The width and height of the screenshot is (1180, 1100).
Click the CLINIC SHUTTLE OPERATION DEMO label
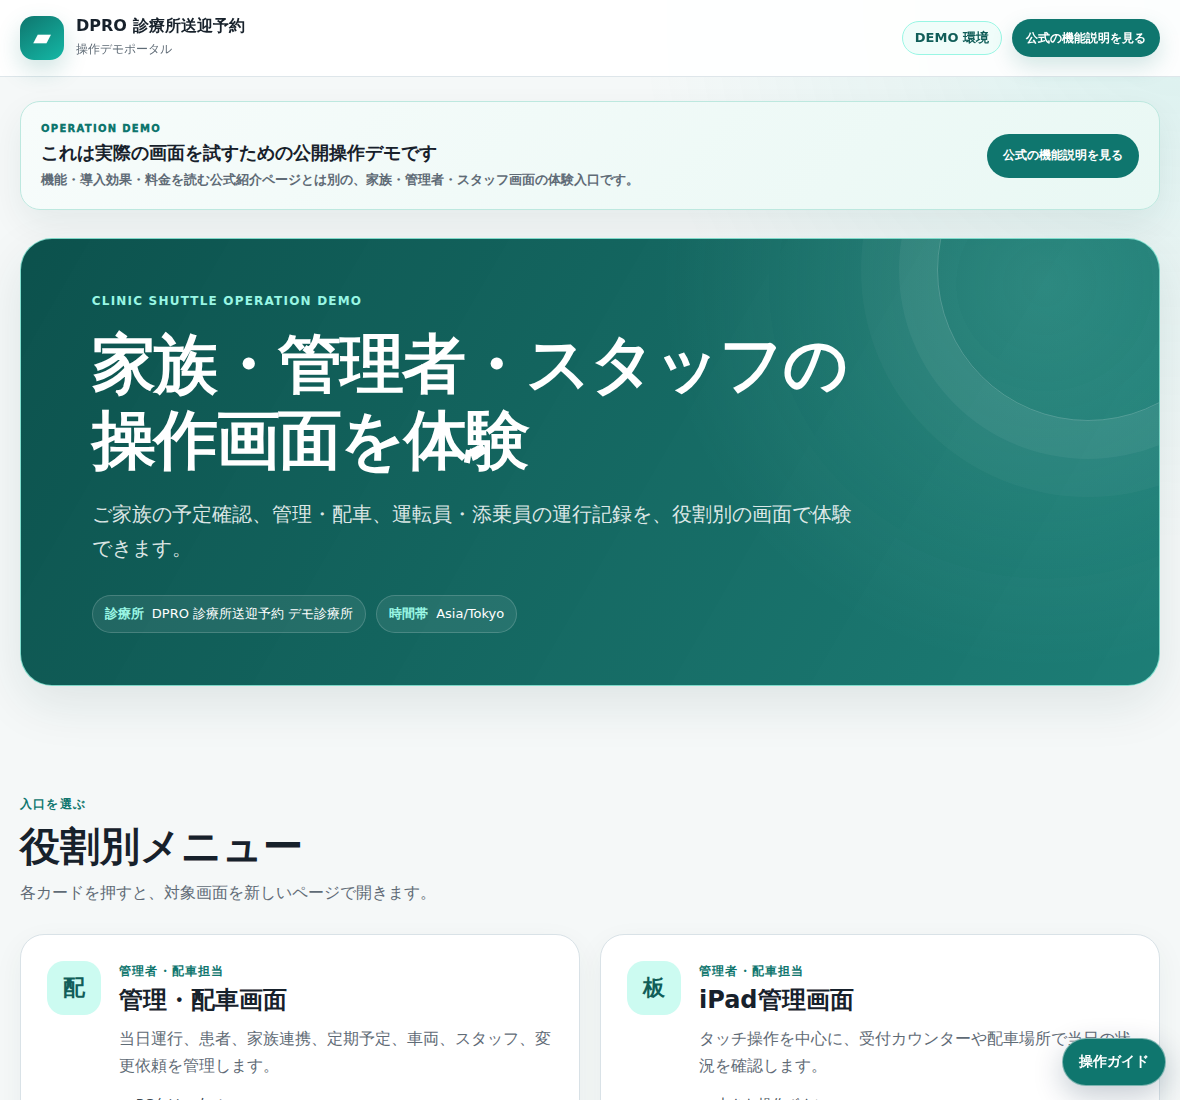[227, 301]
